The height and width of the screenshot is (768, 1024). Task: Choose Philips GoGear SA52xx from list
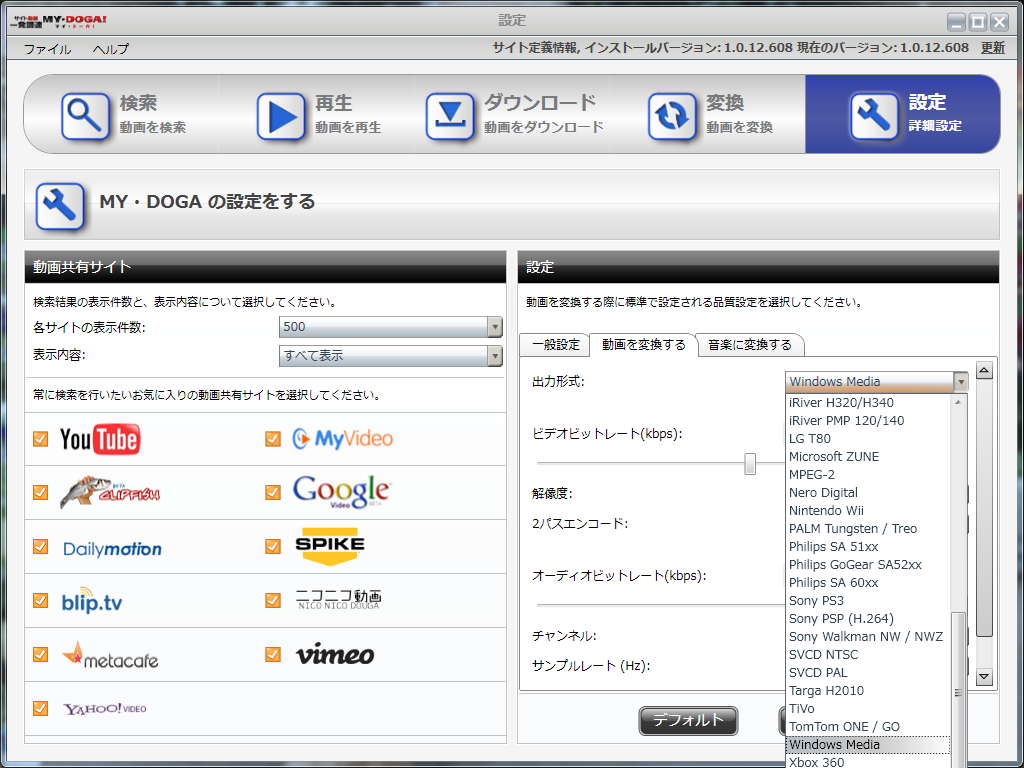coord(868,565)
